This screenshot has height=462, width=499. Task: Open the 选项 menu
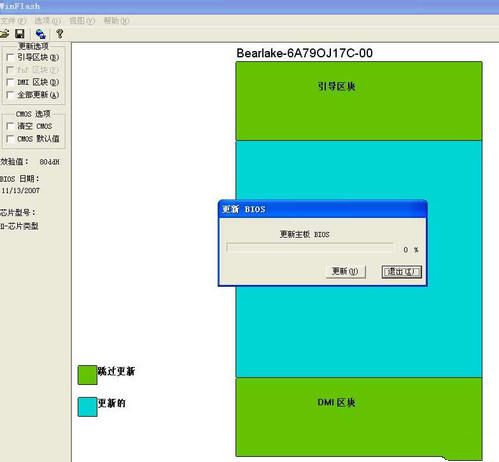(x=48, y=21)
